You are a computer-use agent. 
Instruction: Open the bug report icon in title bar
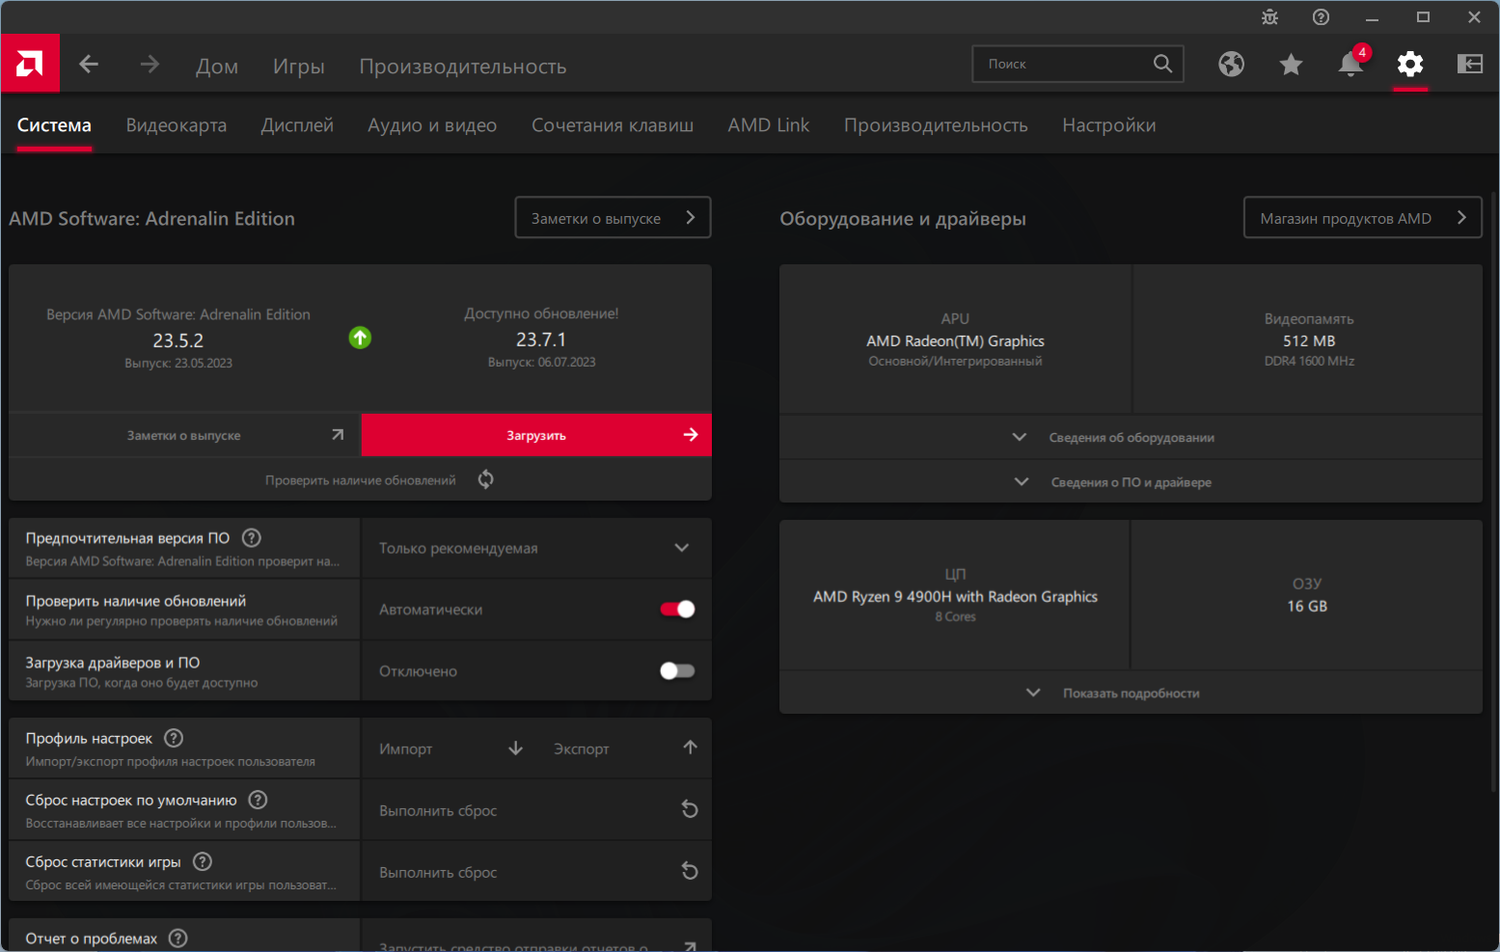tap(1270, 17)
